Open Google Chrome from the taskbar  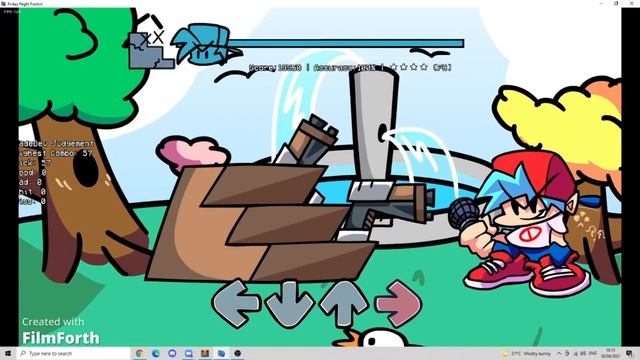click(x=140, y=353)
